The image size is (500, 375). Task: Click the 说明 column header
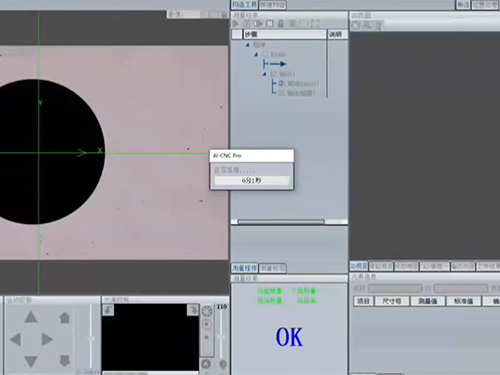(338, 34)
